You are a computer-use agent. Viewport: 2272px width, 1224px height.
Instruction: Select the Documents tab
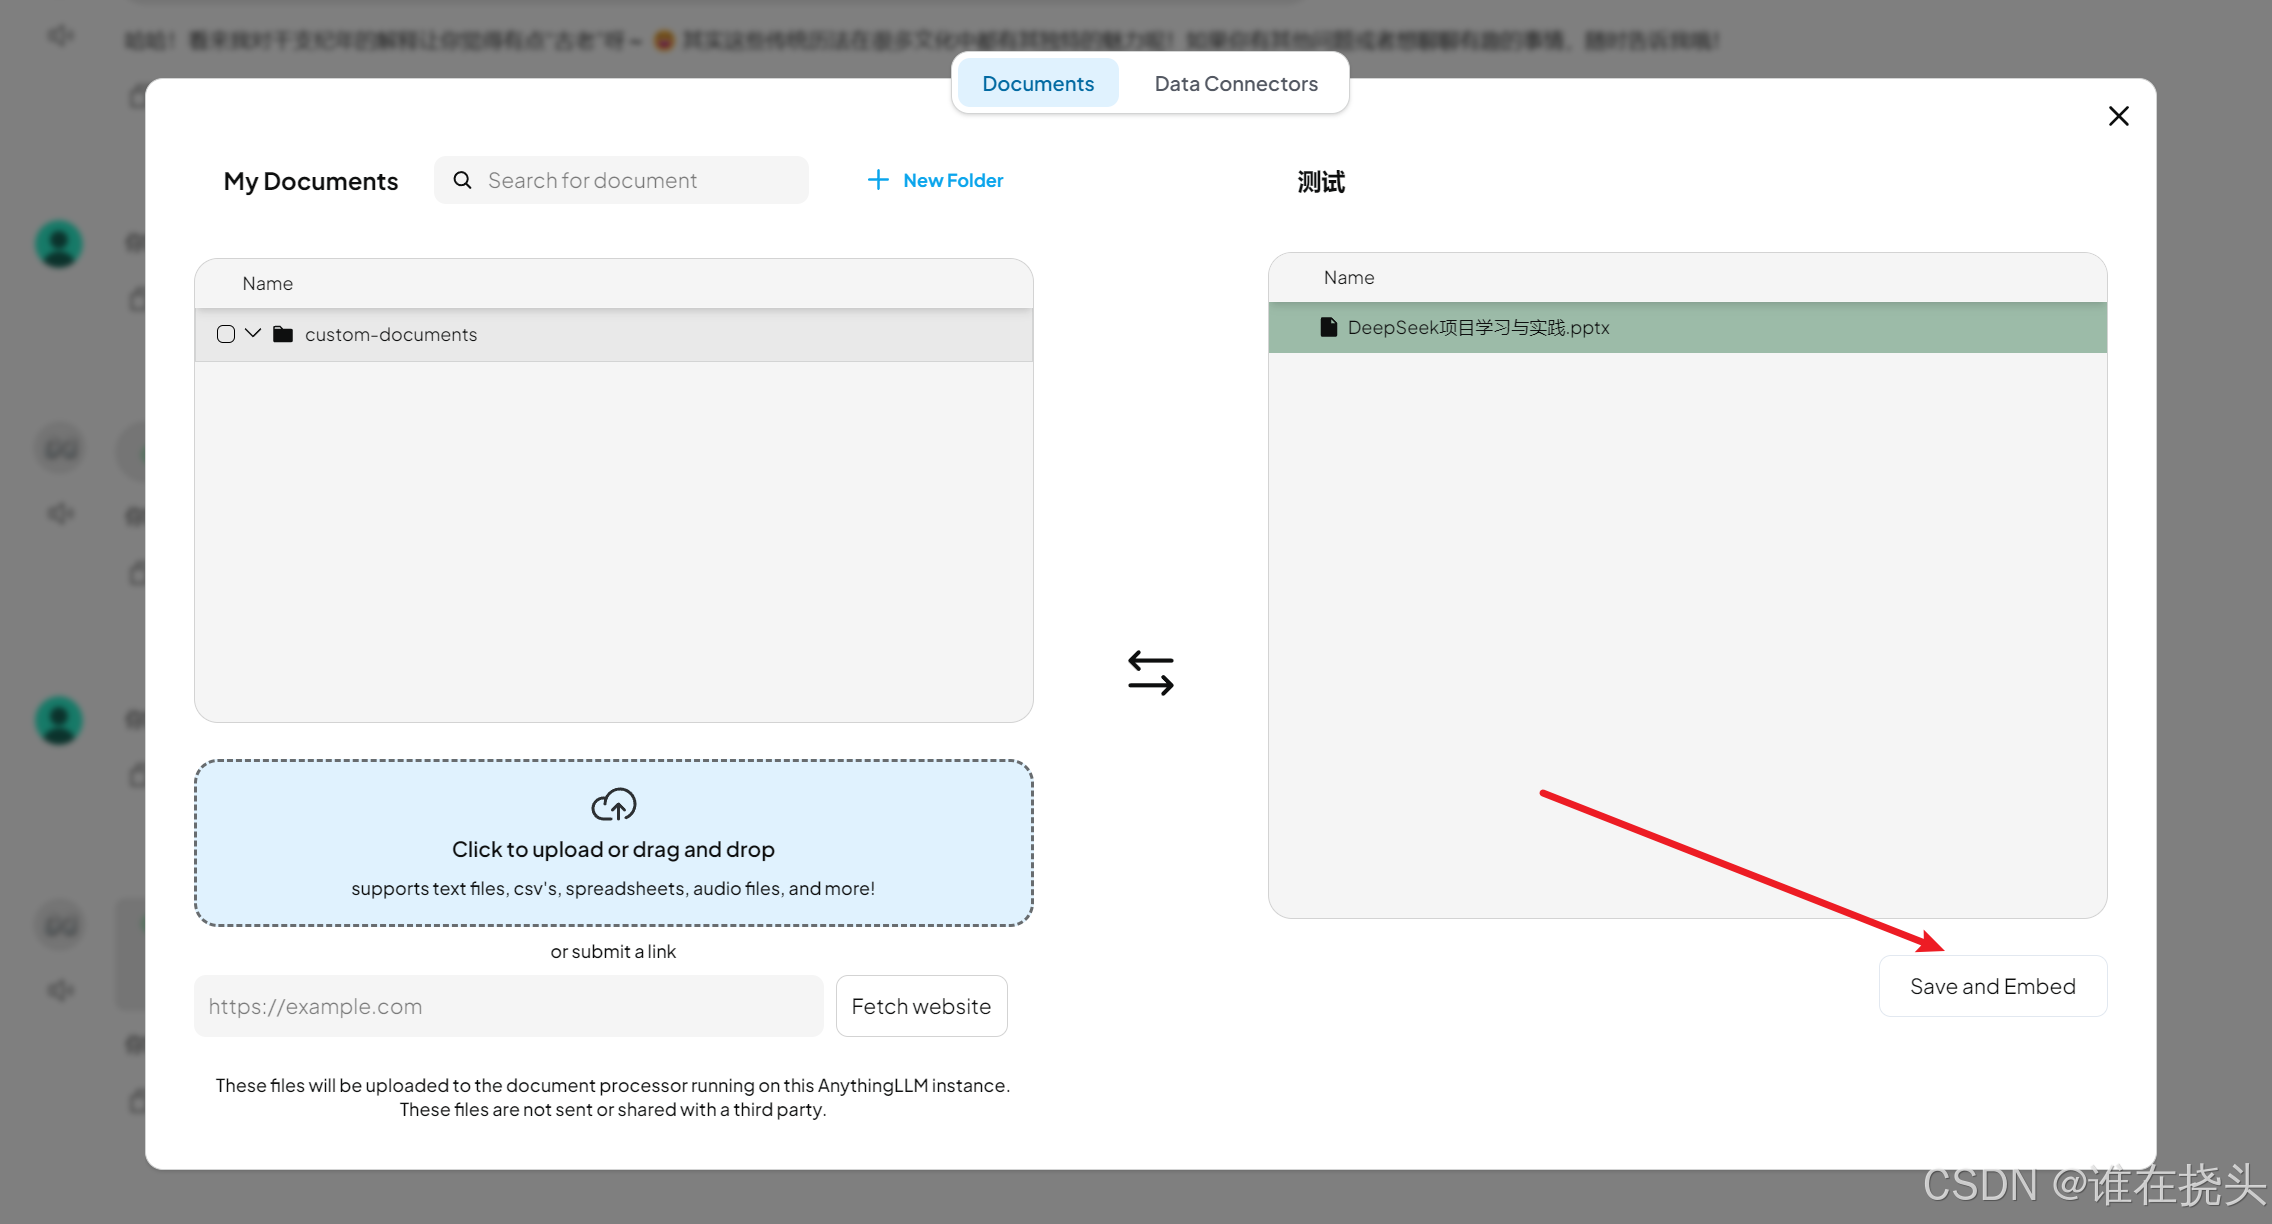click(1037, 84)
